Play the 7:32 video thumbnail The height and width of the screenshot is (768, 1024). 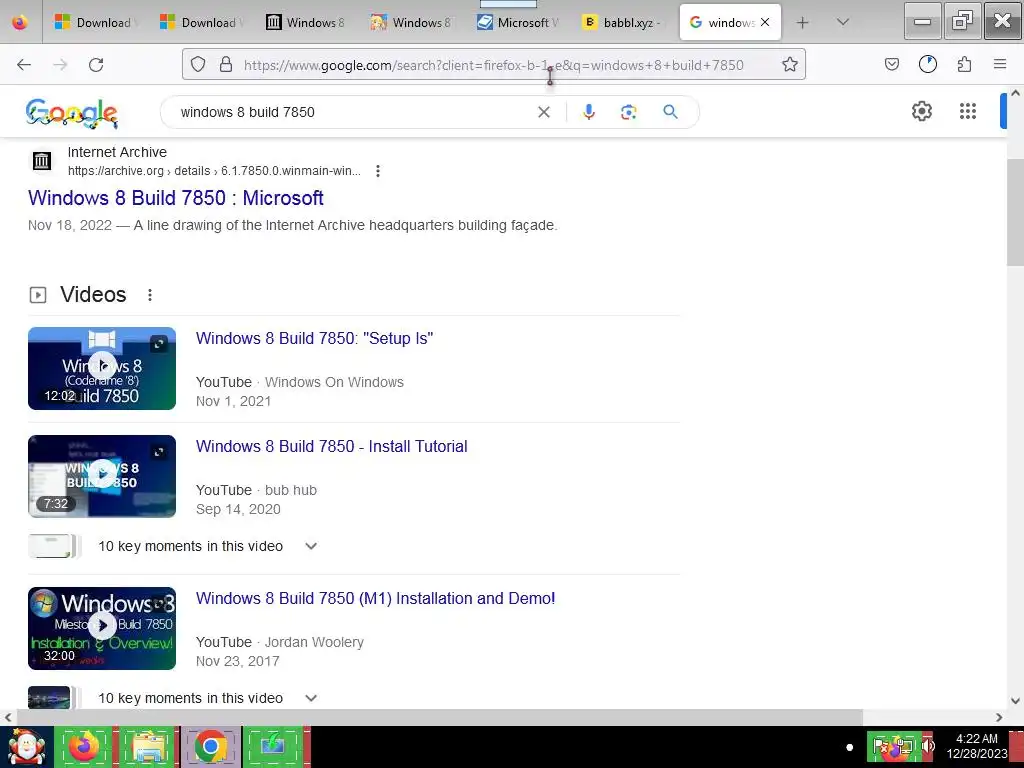click(x=102, y=476)
